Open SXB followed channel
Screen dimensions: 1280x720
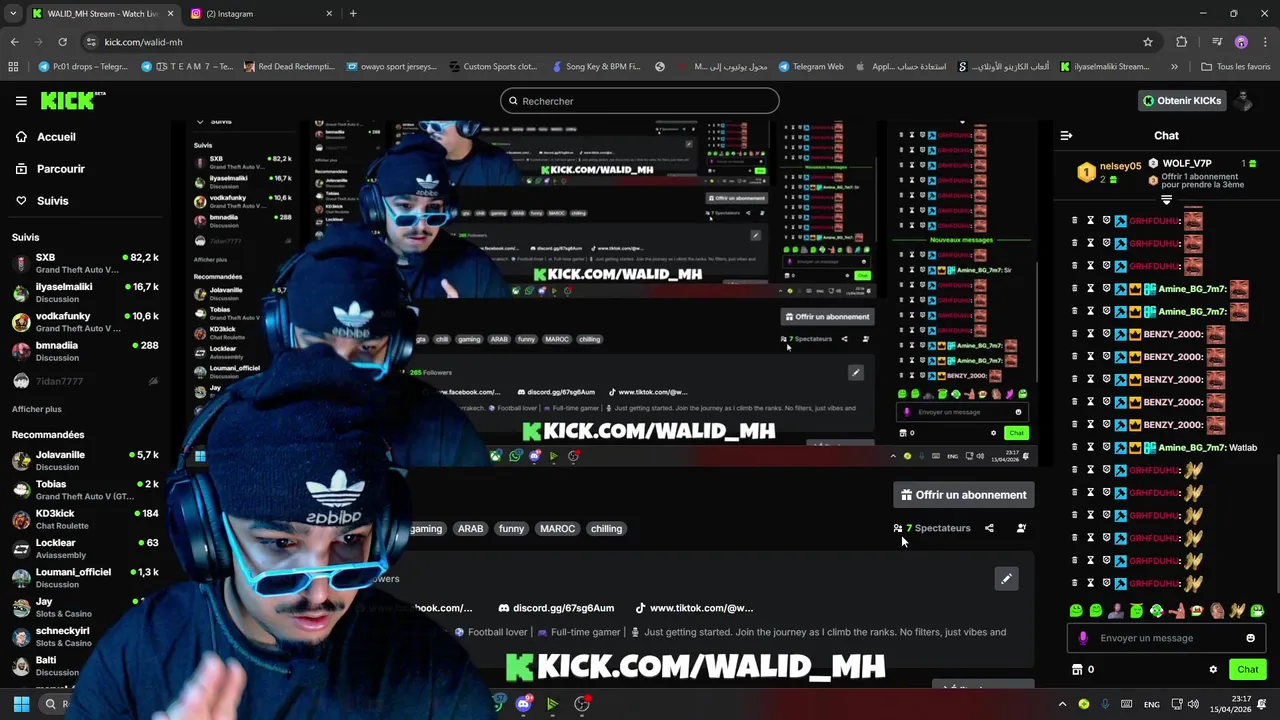click(85, 263)
